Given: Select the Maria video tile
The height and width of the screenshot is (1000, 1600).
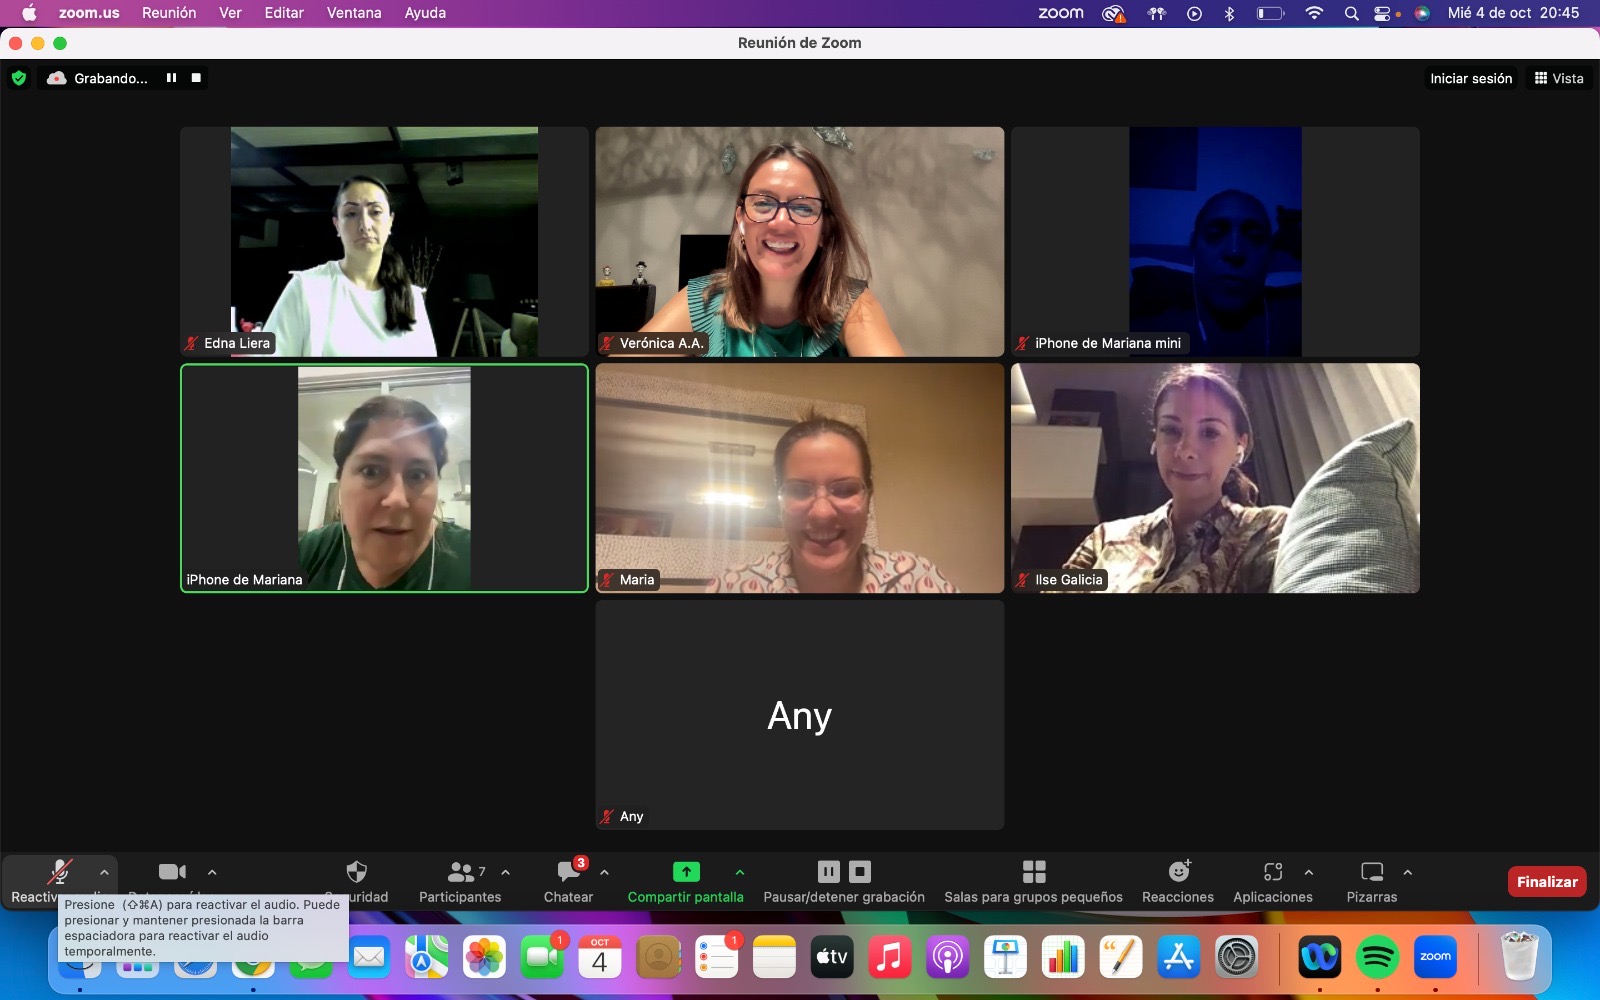Looking at the screenshot, I should pyautogui.click(x=800, y=478).
